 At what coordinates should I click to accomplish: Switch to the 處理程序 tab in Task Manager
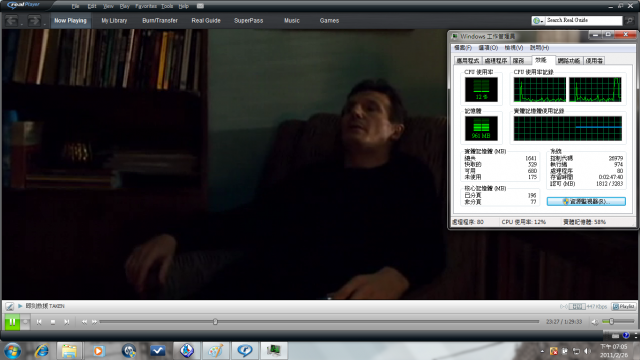click(x=496, y=61)
